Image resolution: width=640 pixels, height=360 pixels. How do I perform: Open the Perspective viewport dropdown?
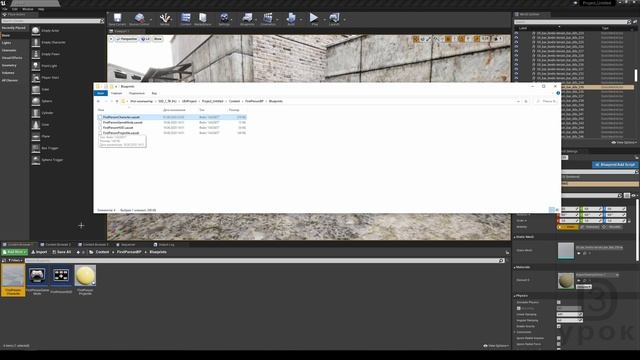click(x=127, y=39)
